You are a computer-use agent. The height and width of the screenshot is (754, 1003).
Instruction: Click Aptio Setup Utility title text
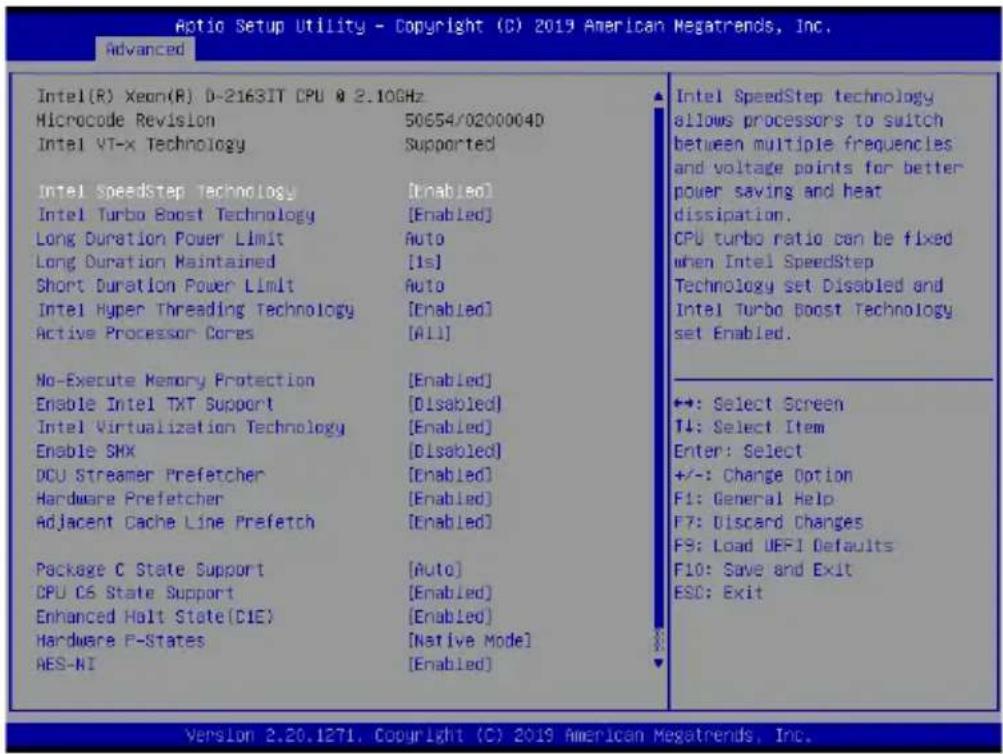click(x=503, y=26)
